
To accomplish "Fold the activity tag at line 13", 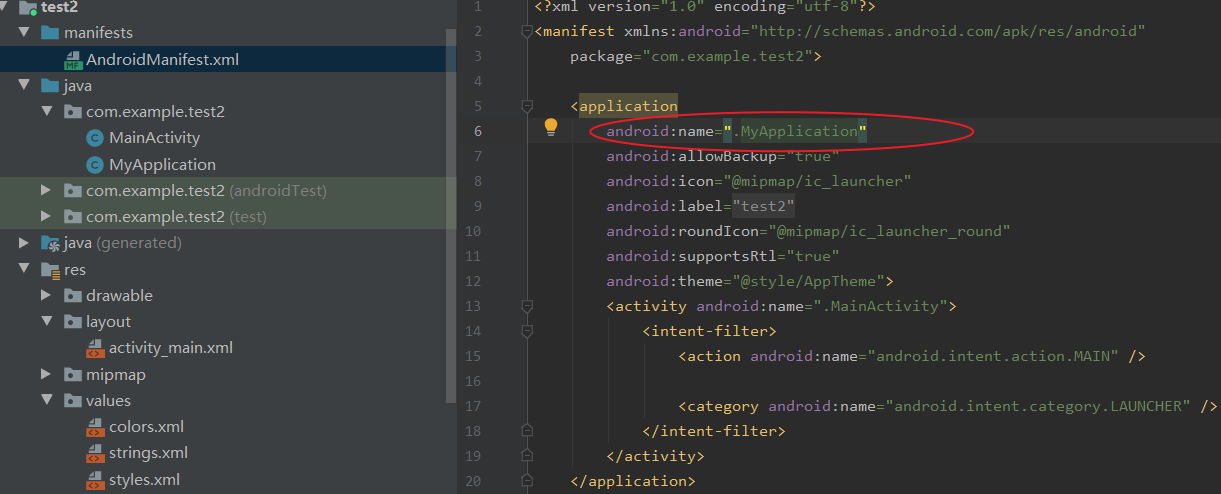I will 527,306.
